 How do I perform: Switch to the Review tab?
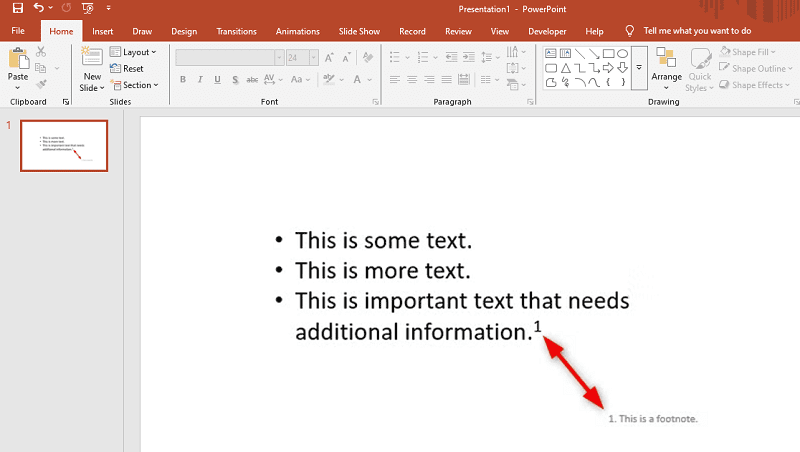pos(458,32)
